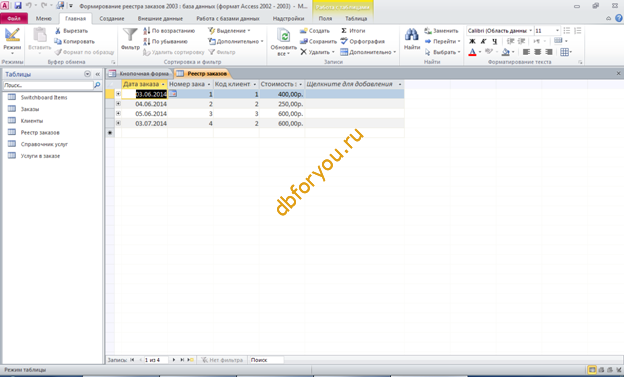Go to the first record navigation button

pos(132,360)
